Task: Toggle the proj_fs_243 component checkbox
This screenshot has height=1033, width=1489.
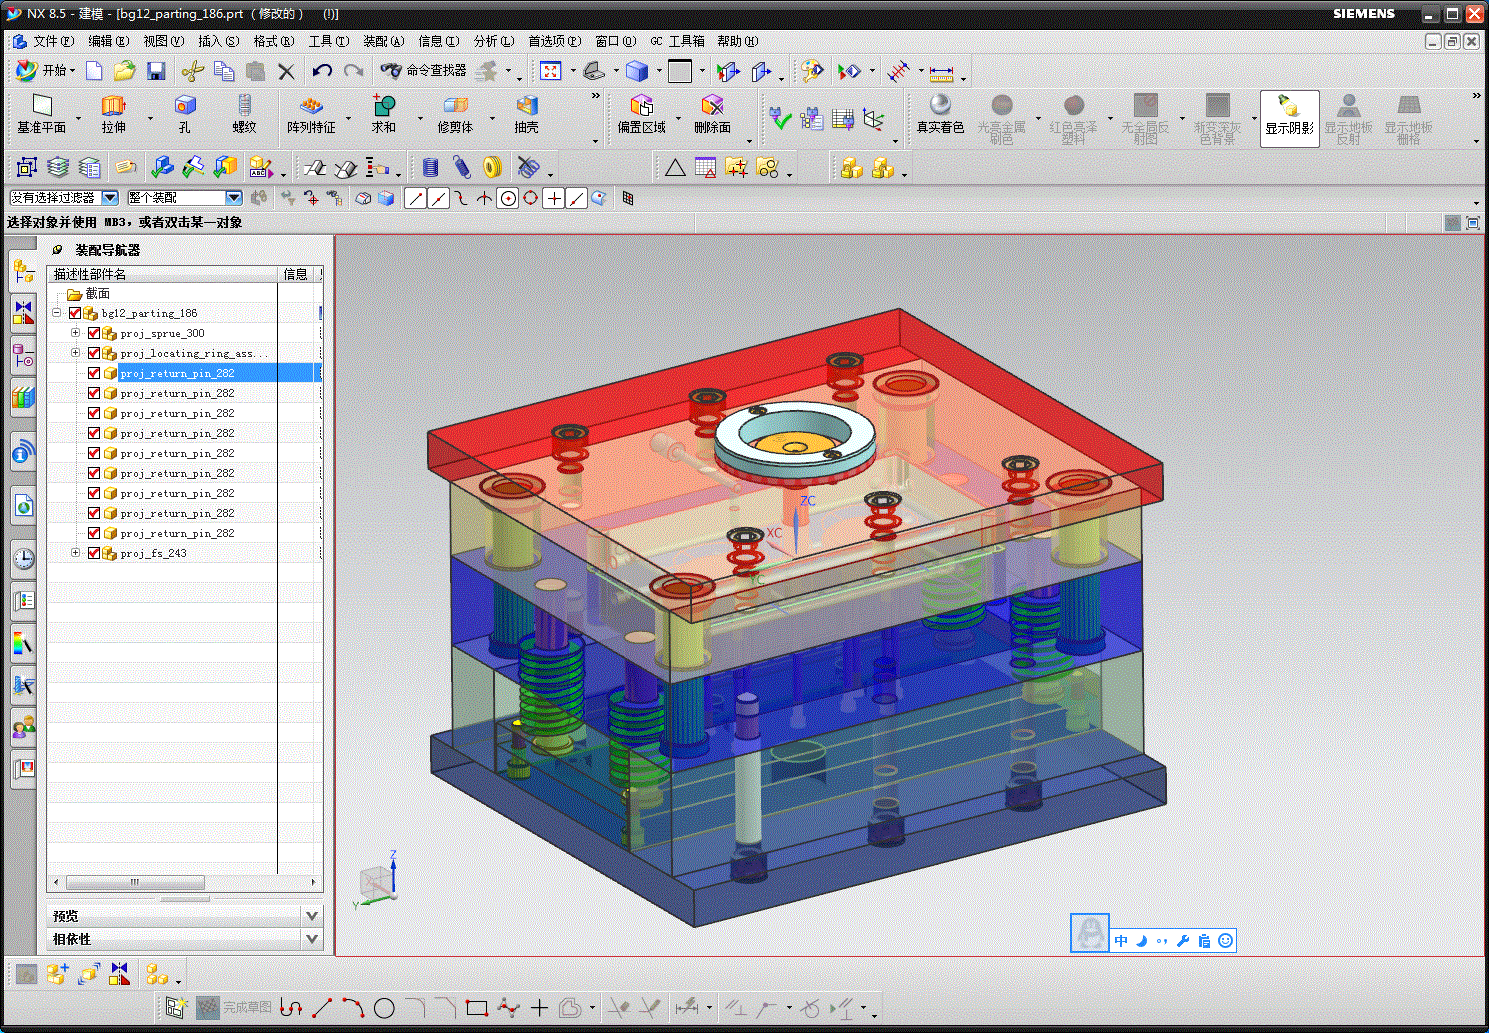Action: 94,553
